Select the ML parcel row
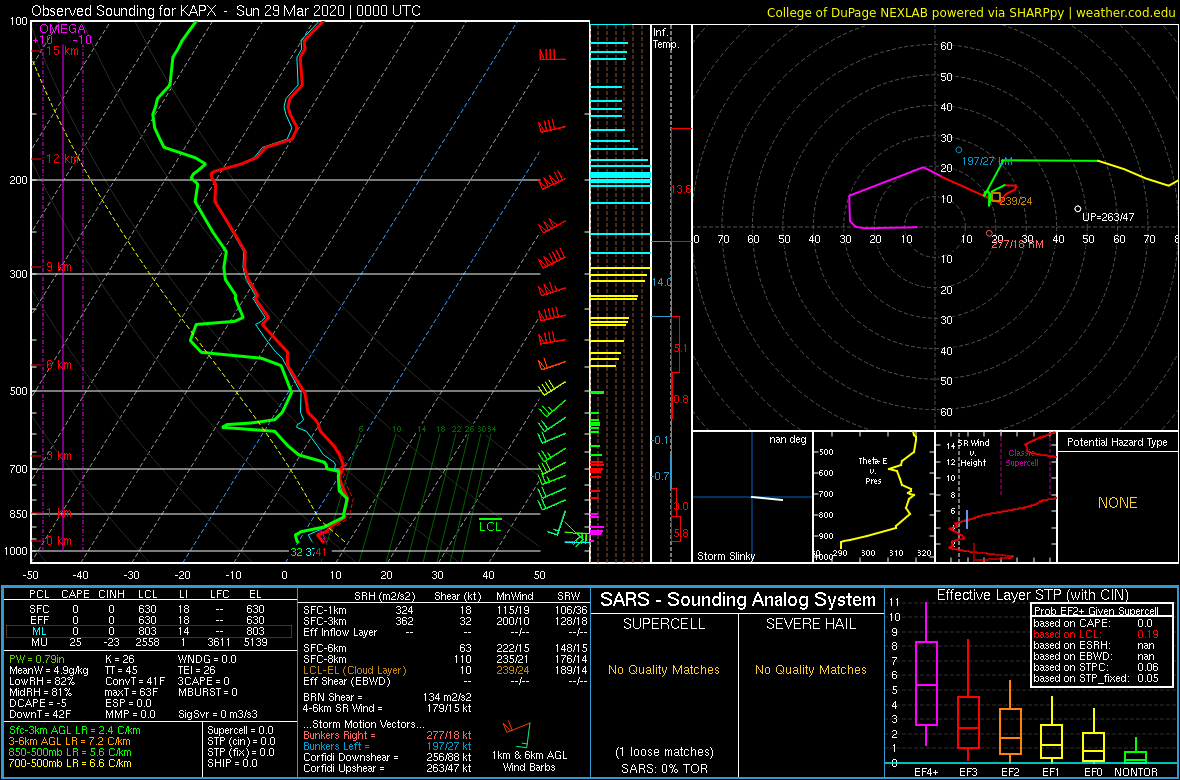1180x780 pixels. click(151, 630)
